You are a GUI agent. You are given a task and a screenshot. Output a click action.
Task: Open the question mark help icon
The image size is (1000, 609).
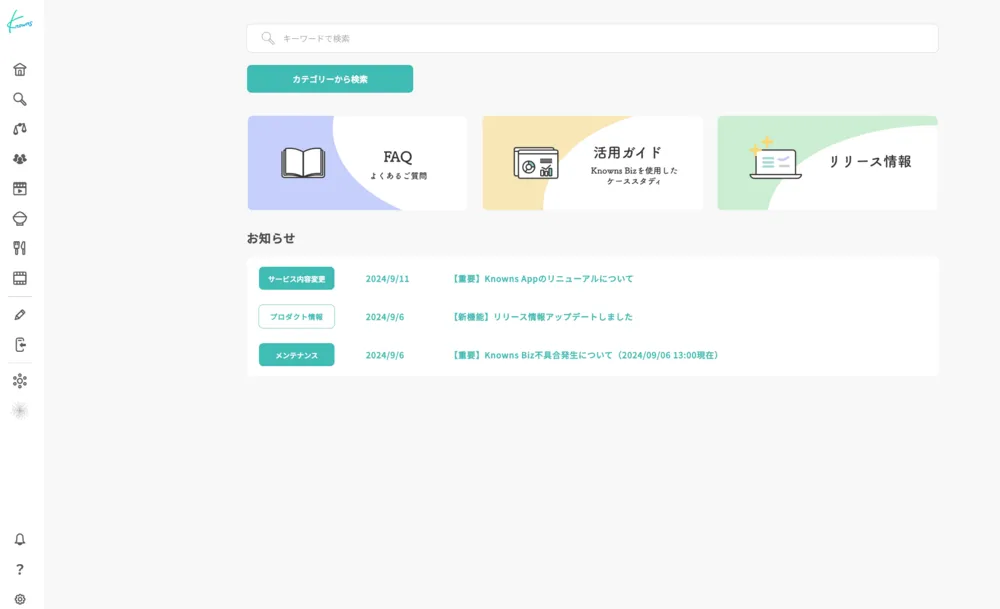(20, 569)
